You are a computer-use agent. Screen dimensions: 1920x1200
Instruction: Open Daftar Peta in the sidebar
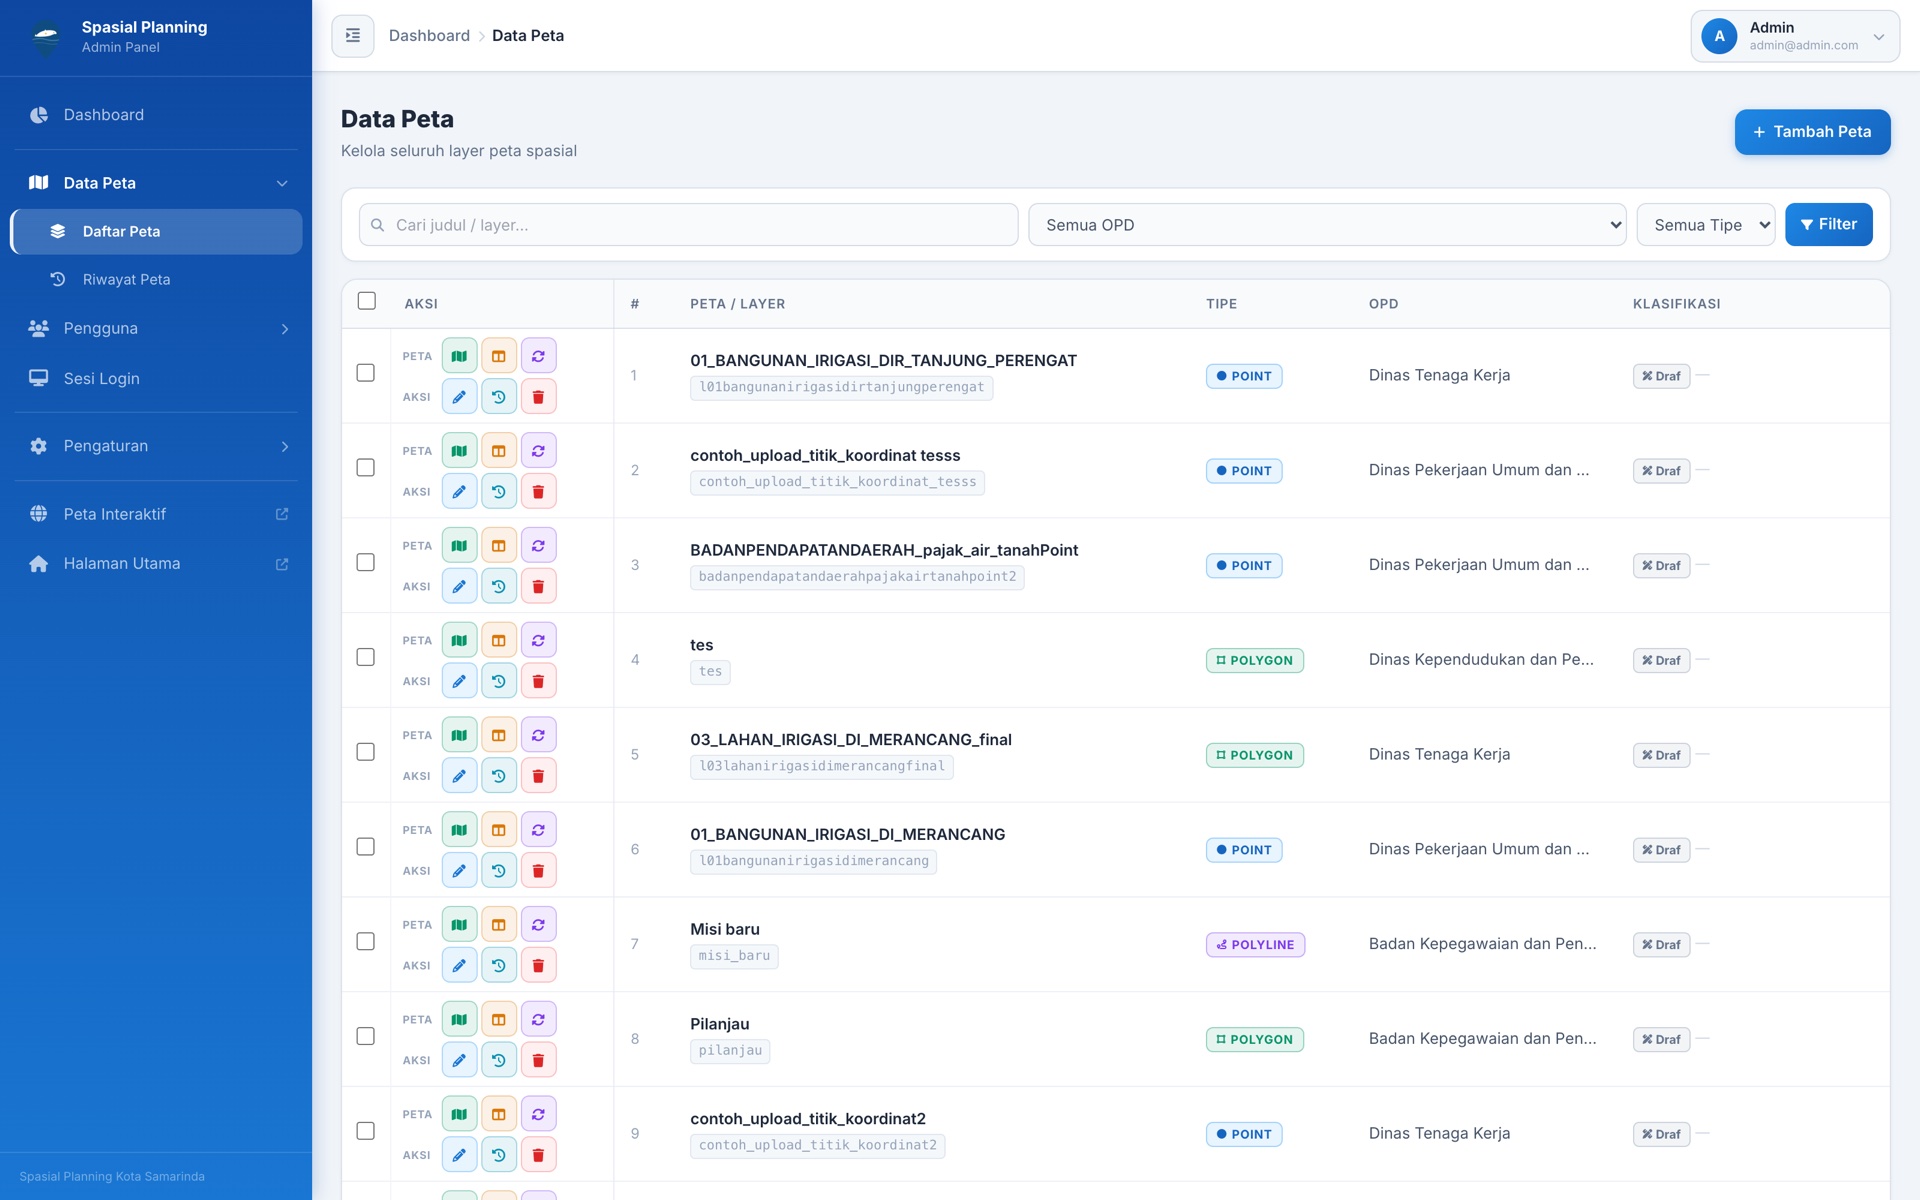(x=156, y=232)
